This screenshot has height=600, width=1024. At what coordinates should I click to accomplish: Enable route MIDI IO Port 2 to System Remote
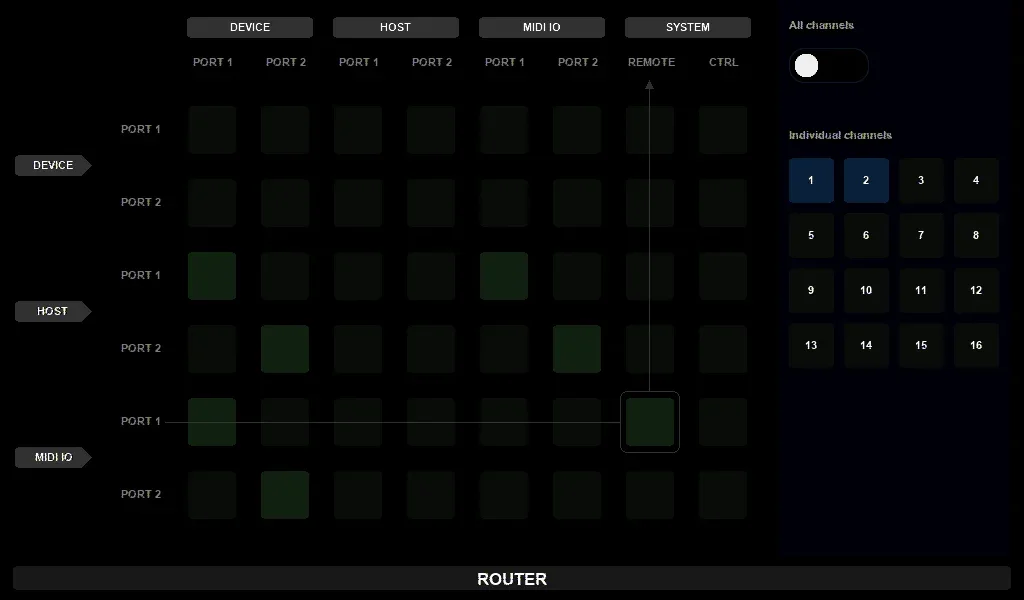pyautogui.click(x=650, y=495)
